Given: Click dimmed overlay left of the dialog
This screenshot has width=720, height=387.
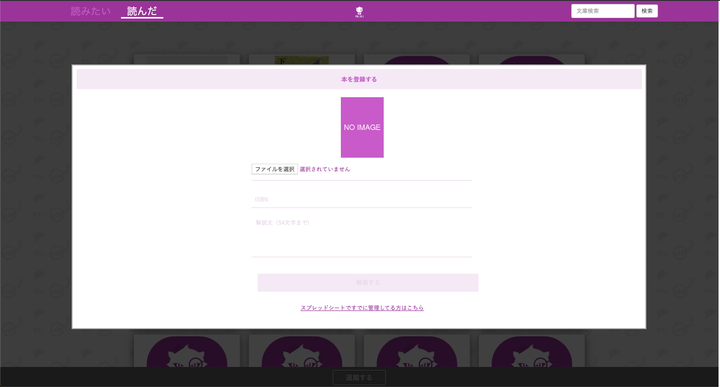Looking at the screenshot, I should click(x=36, y=196).
